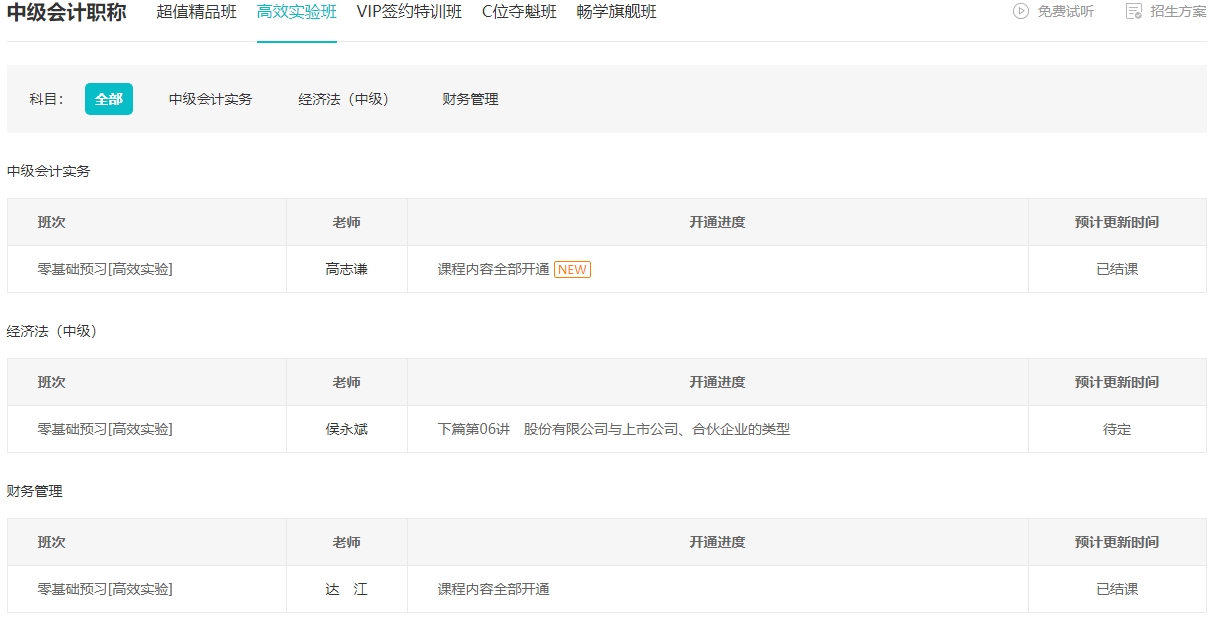1211x618 pixels.
Task: Click the NEW badge beside 课程内容全部开通
Action: click(x=572, y=269)
